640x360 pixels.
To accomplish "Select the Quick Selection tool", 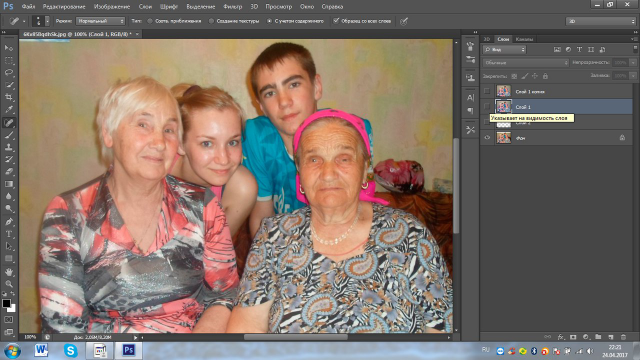I will 9,85.
